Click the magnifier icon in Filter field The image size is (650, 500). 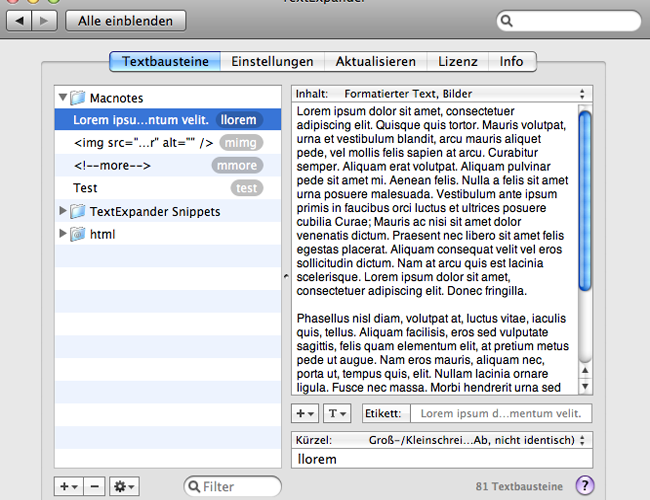coord(194,486)
